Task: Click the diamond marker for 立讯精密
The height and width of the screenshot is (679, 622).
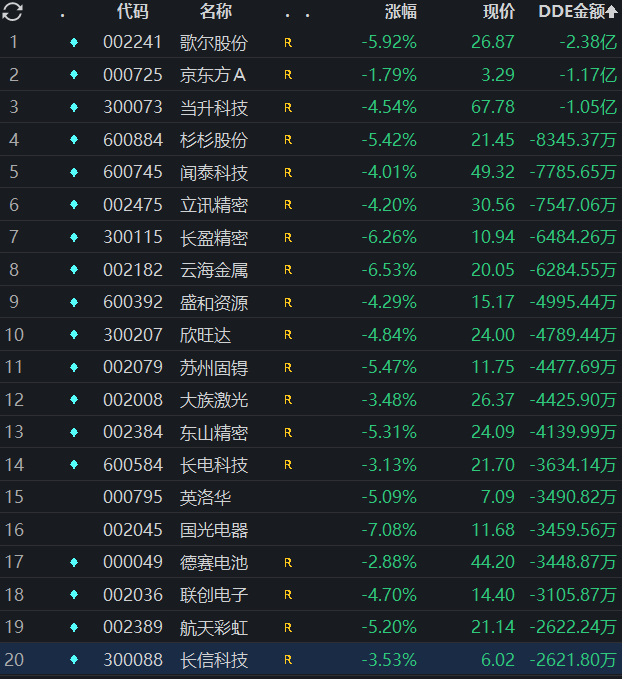Action: [74, 205]
